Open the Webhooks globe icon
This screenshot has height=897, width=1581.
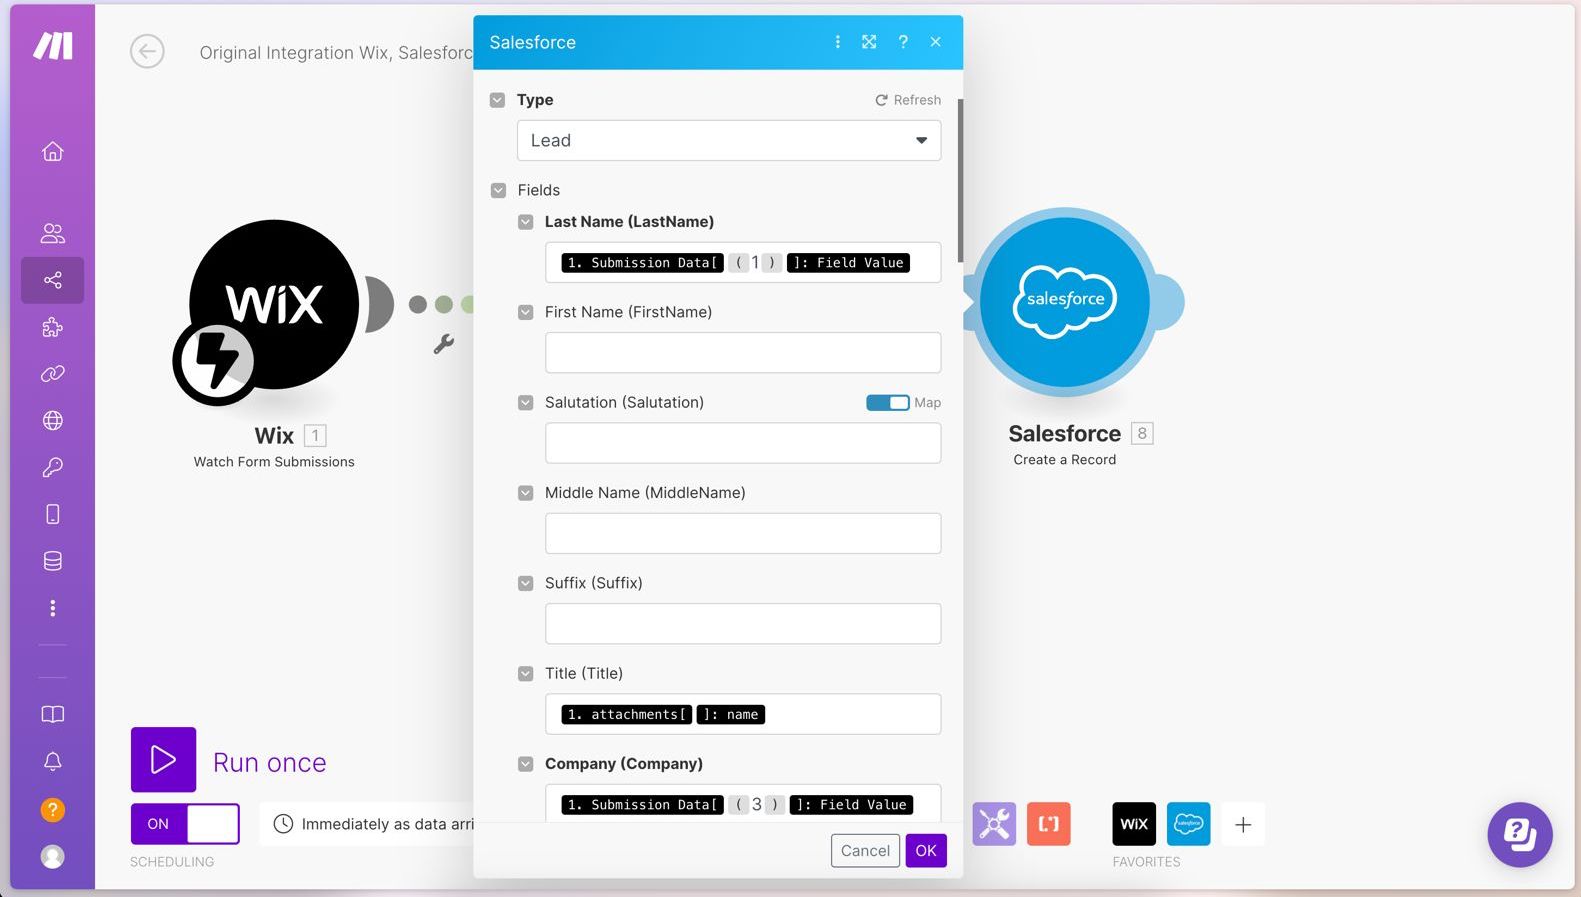(53, 420)
